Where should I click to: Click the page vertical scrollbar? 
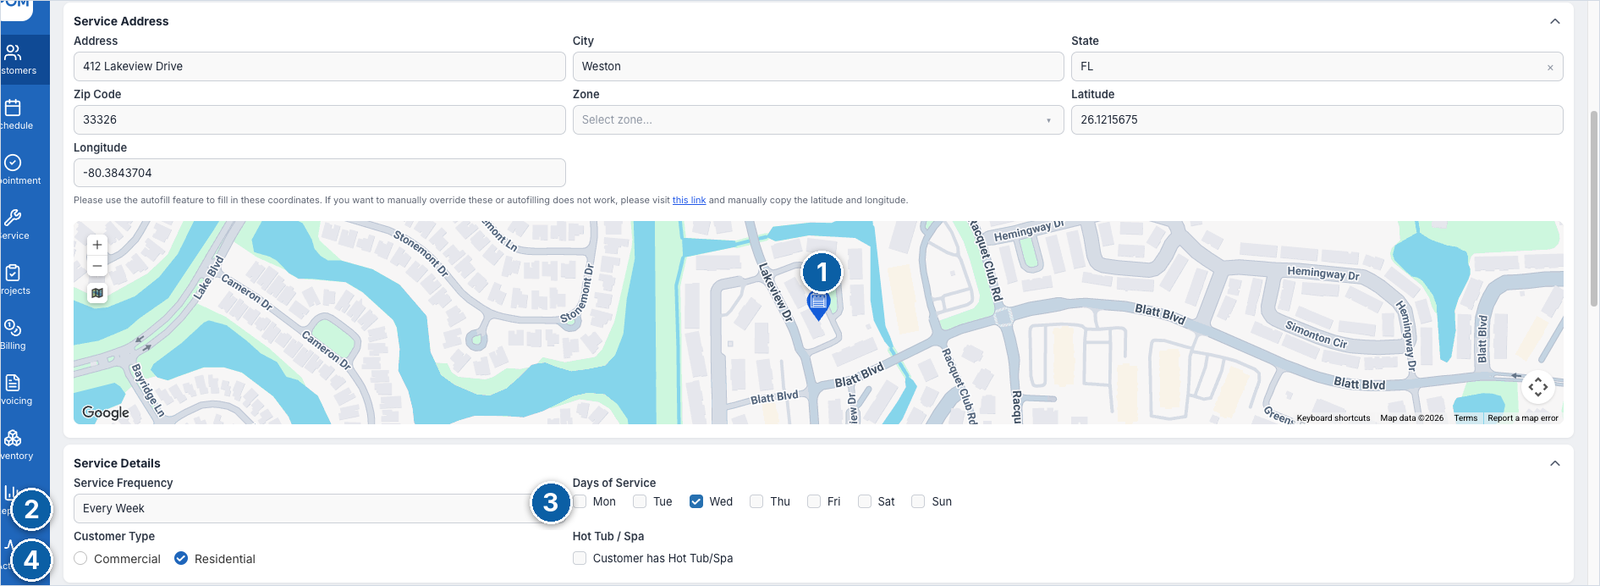[1594, 208]
